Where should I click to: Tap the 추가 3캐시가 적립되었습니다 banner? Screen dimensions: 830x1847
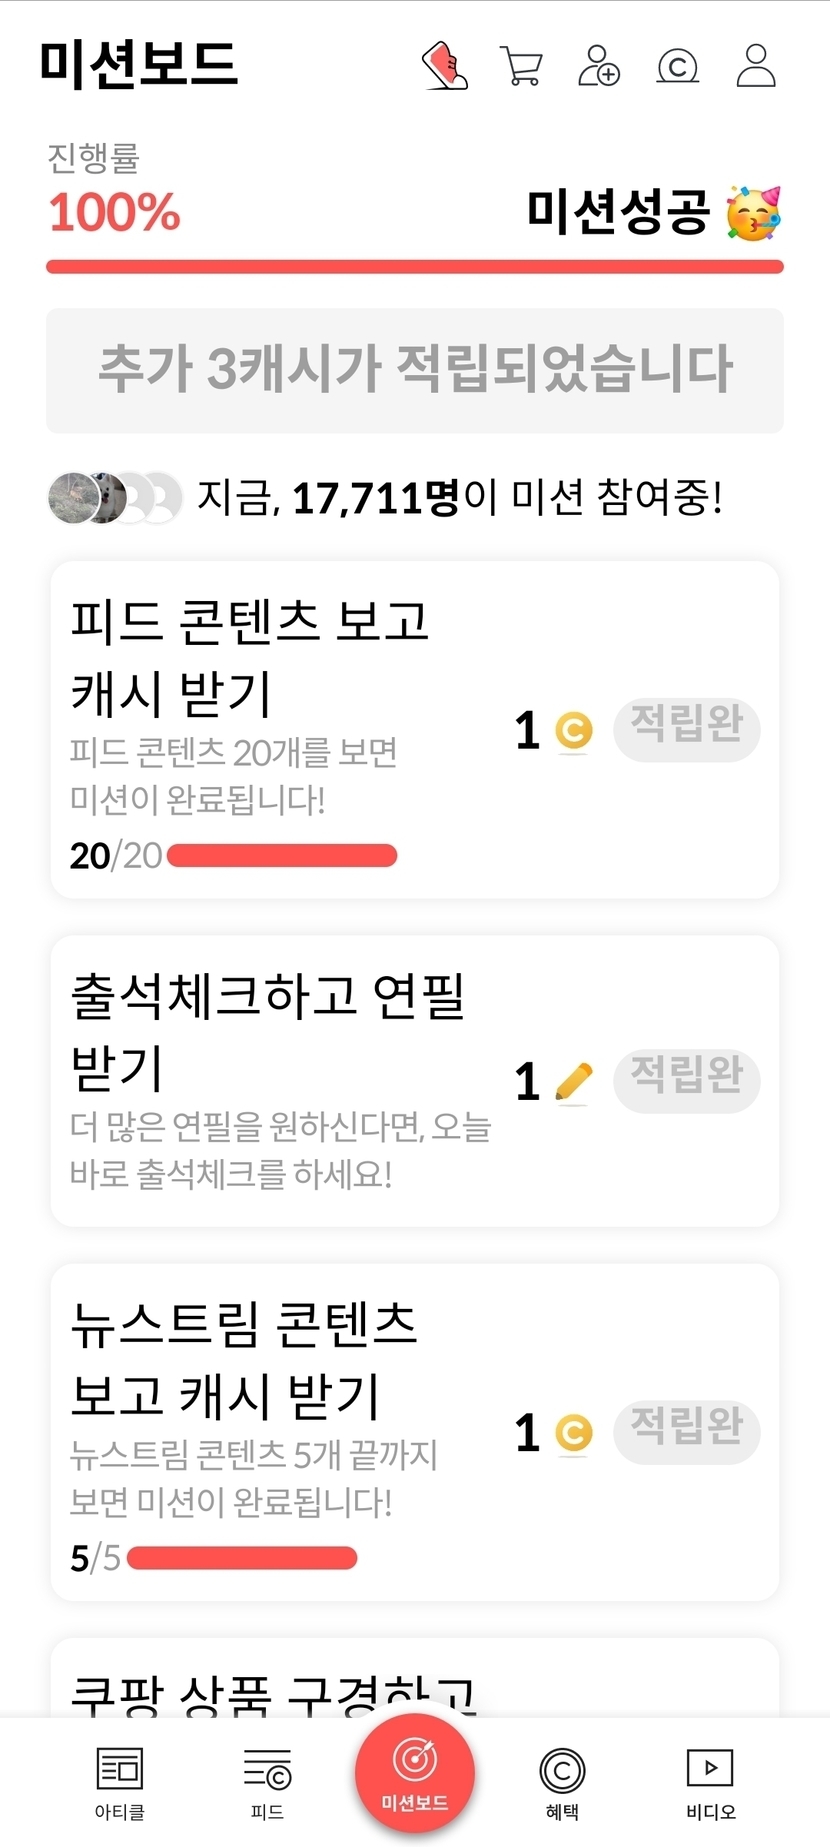point(415,370)
